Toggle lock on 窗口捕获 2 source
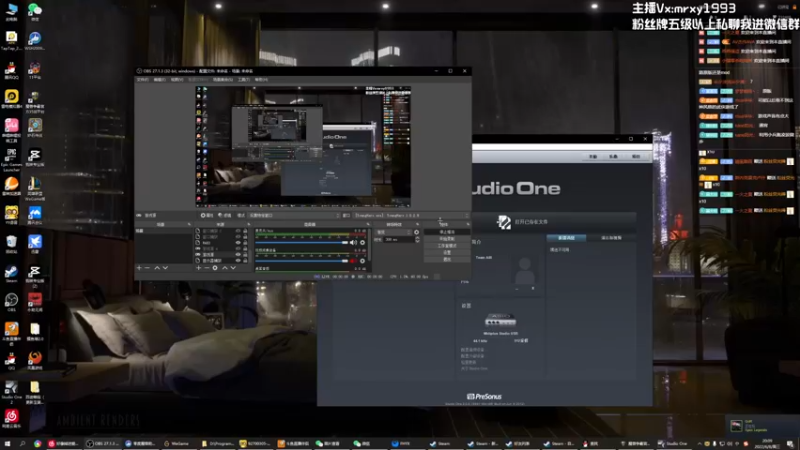This screenshot has width=800, height=450. click(x=245, y=231)
